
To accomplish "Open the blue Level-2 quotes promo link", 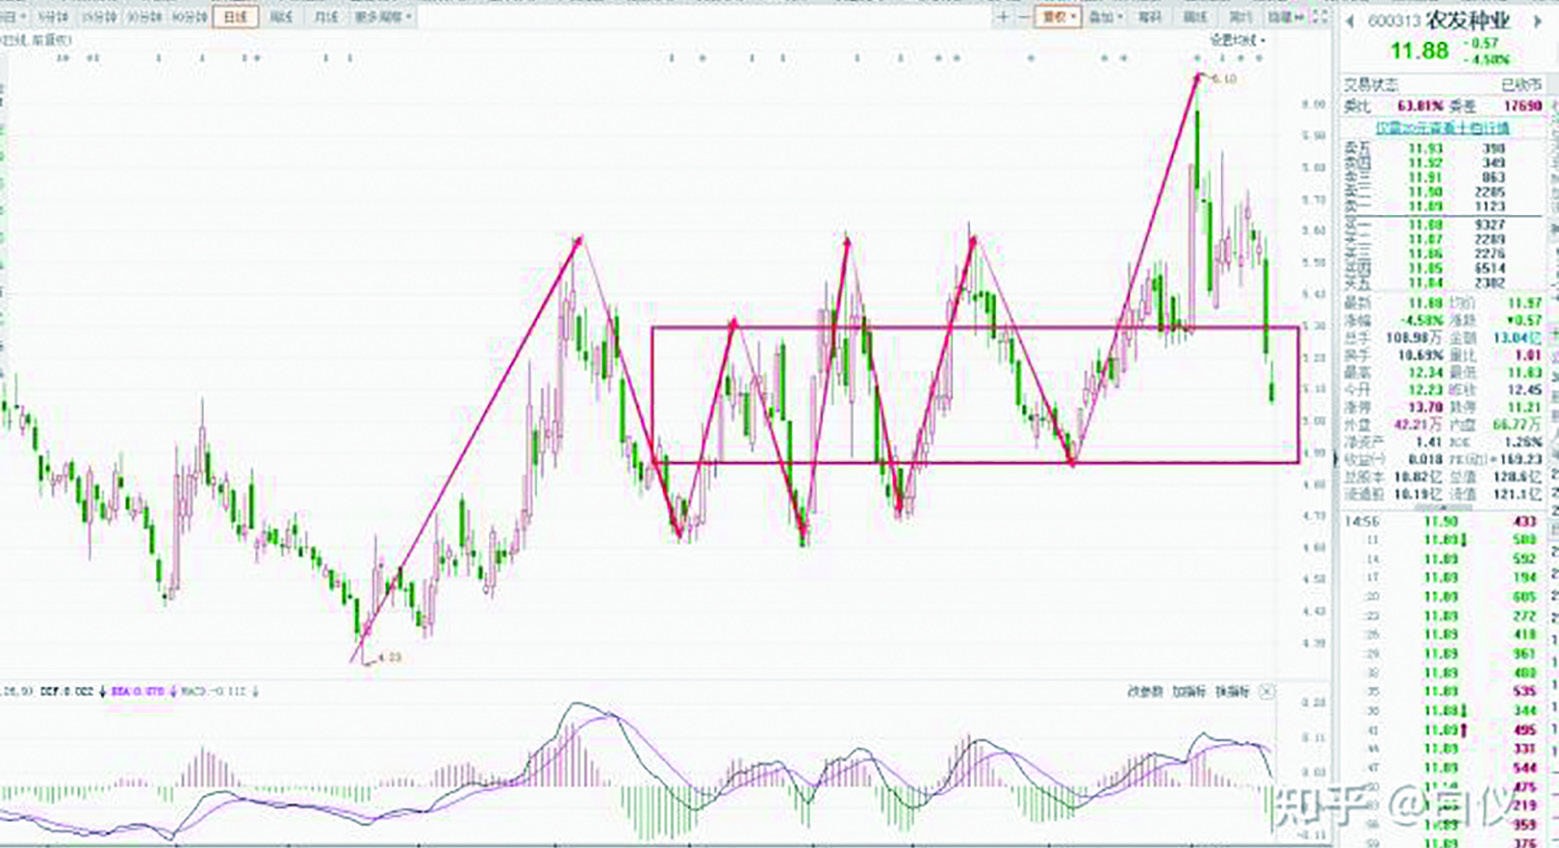I will click(1441, 128).
